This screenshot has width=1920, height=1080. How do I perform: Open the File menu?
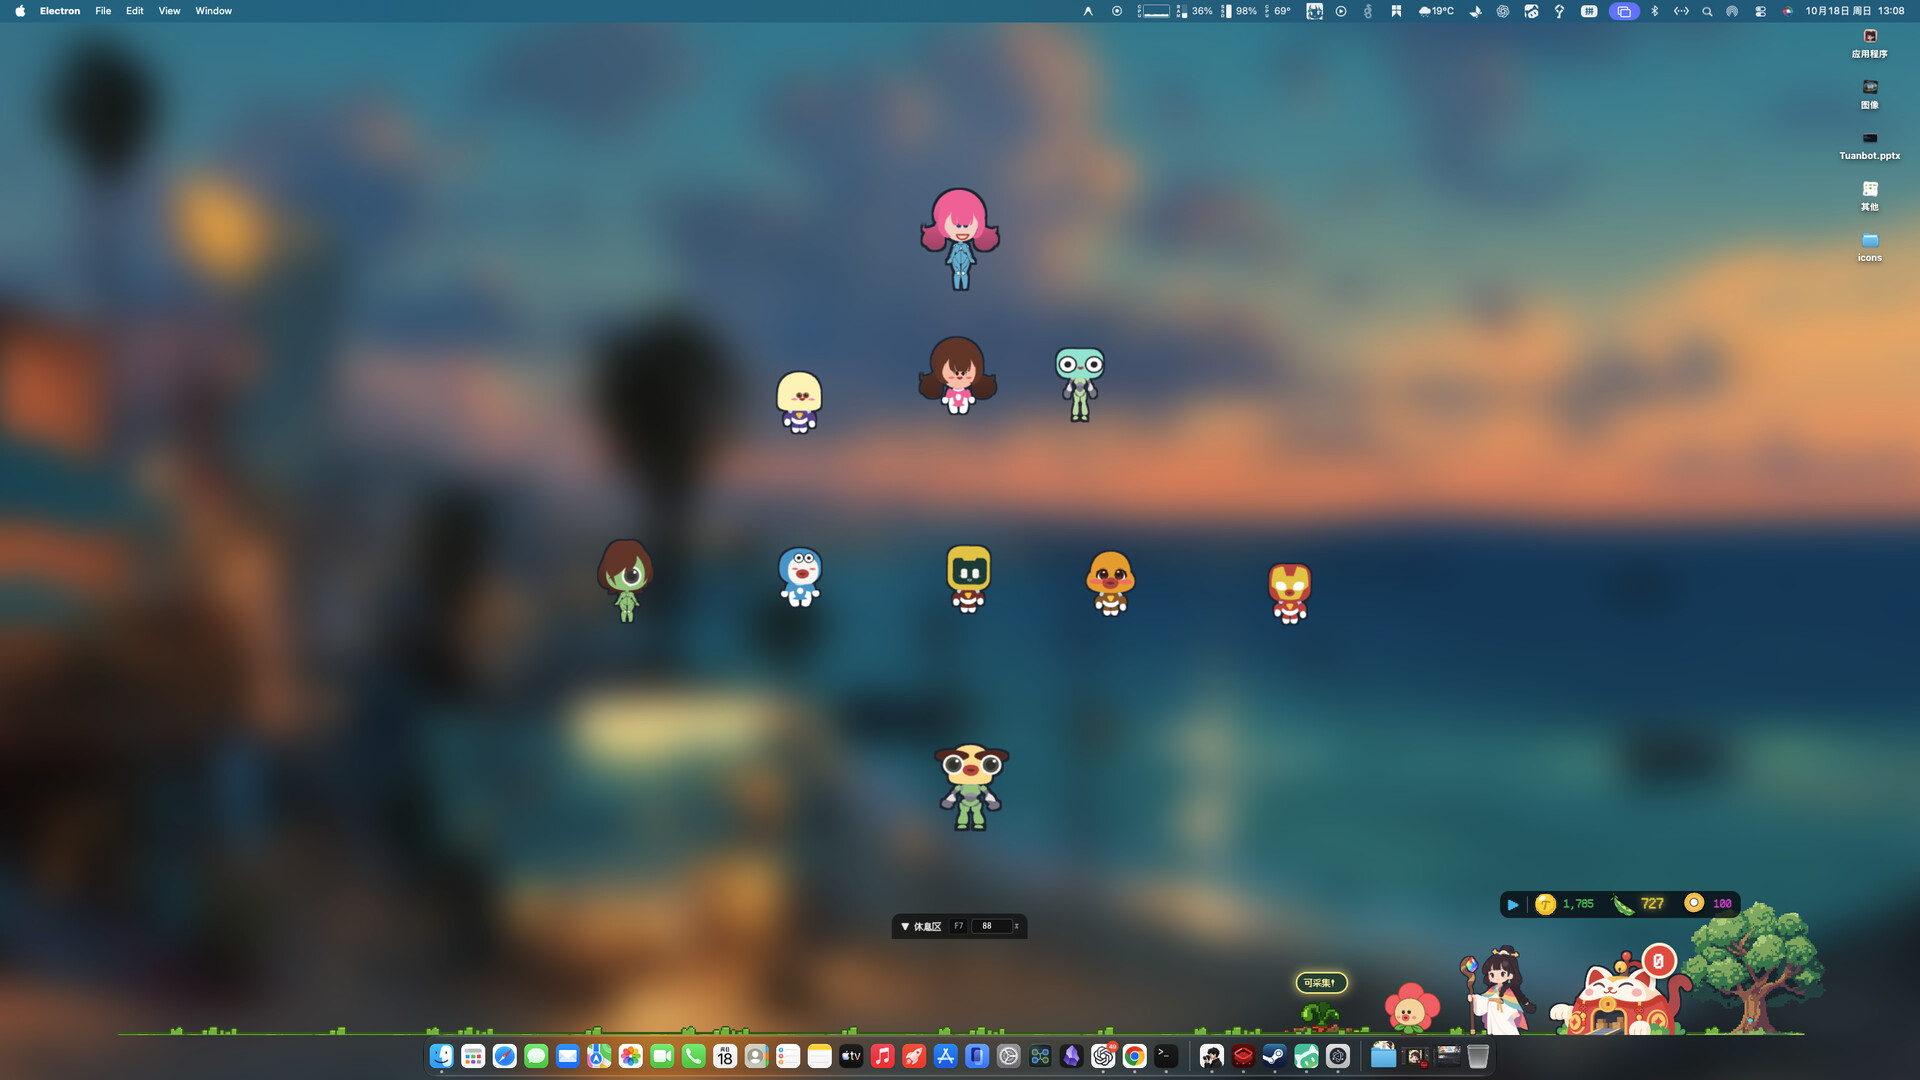pos(103,11)
